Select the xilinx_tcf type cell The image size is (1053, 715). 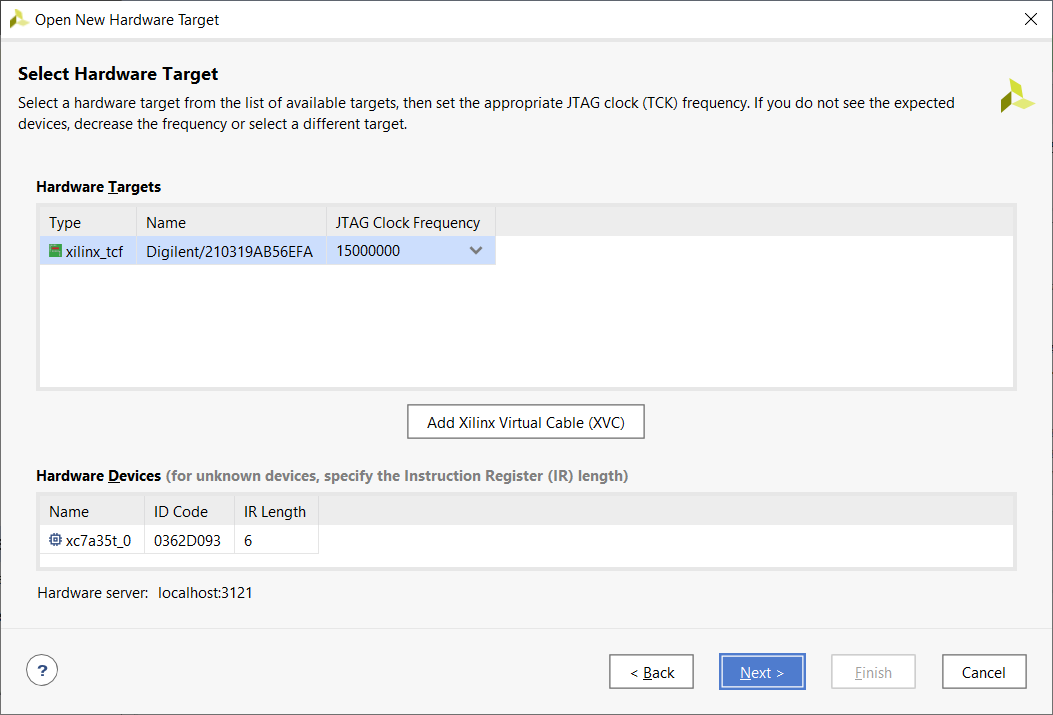point(88,251)
